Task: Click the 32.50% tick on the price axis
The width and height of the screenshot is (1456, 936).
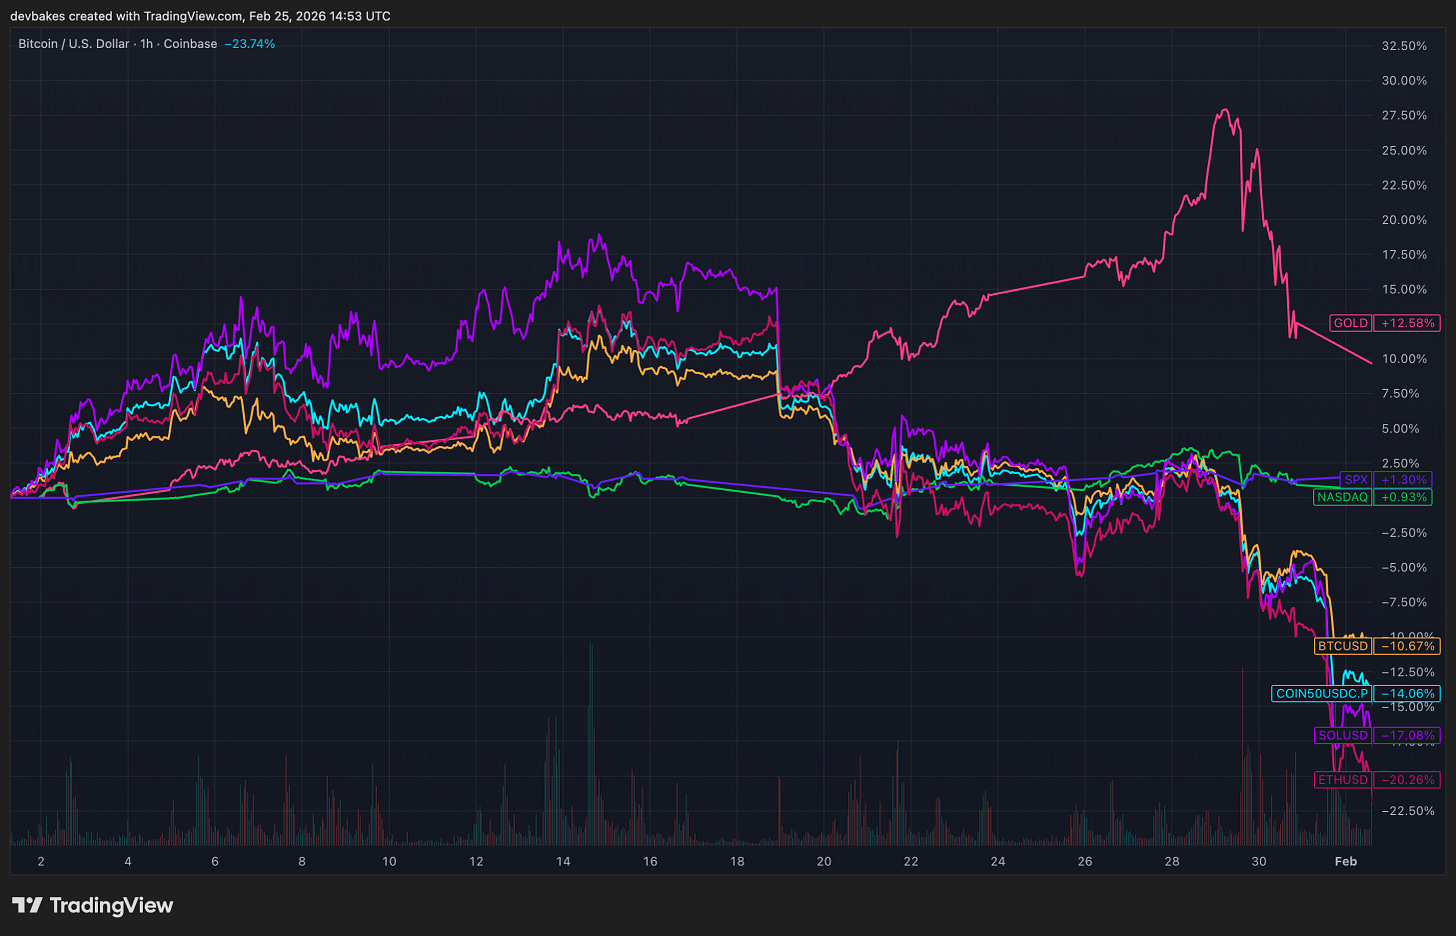Action: (x=1404, y=46)
